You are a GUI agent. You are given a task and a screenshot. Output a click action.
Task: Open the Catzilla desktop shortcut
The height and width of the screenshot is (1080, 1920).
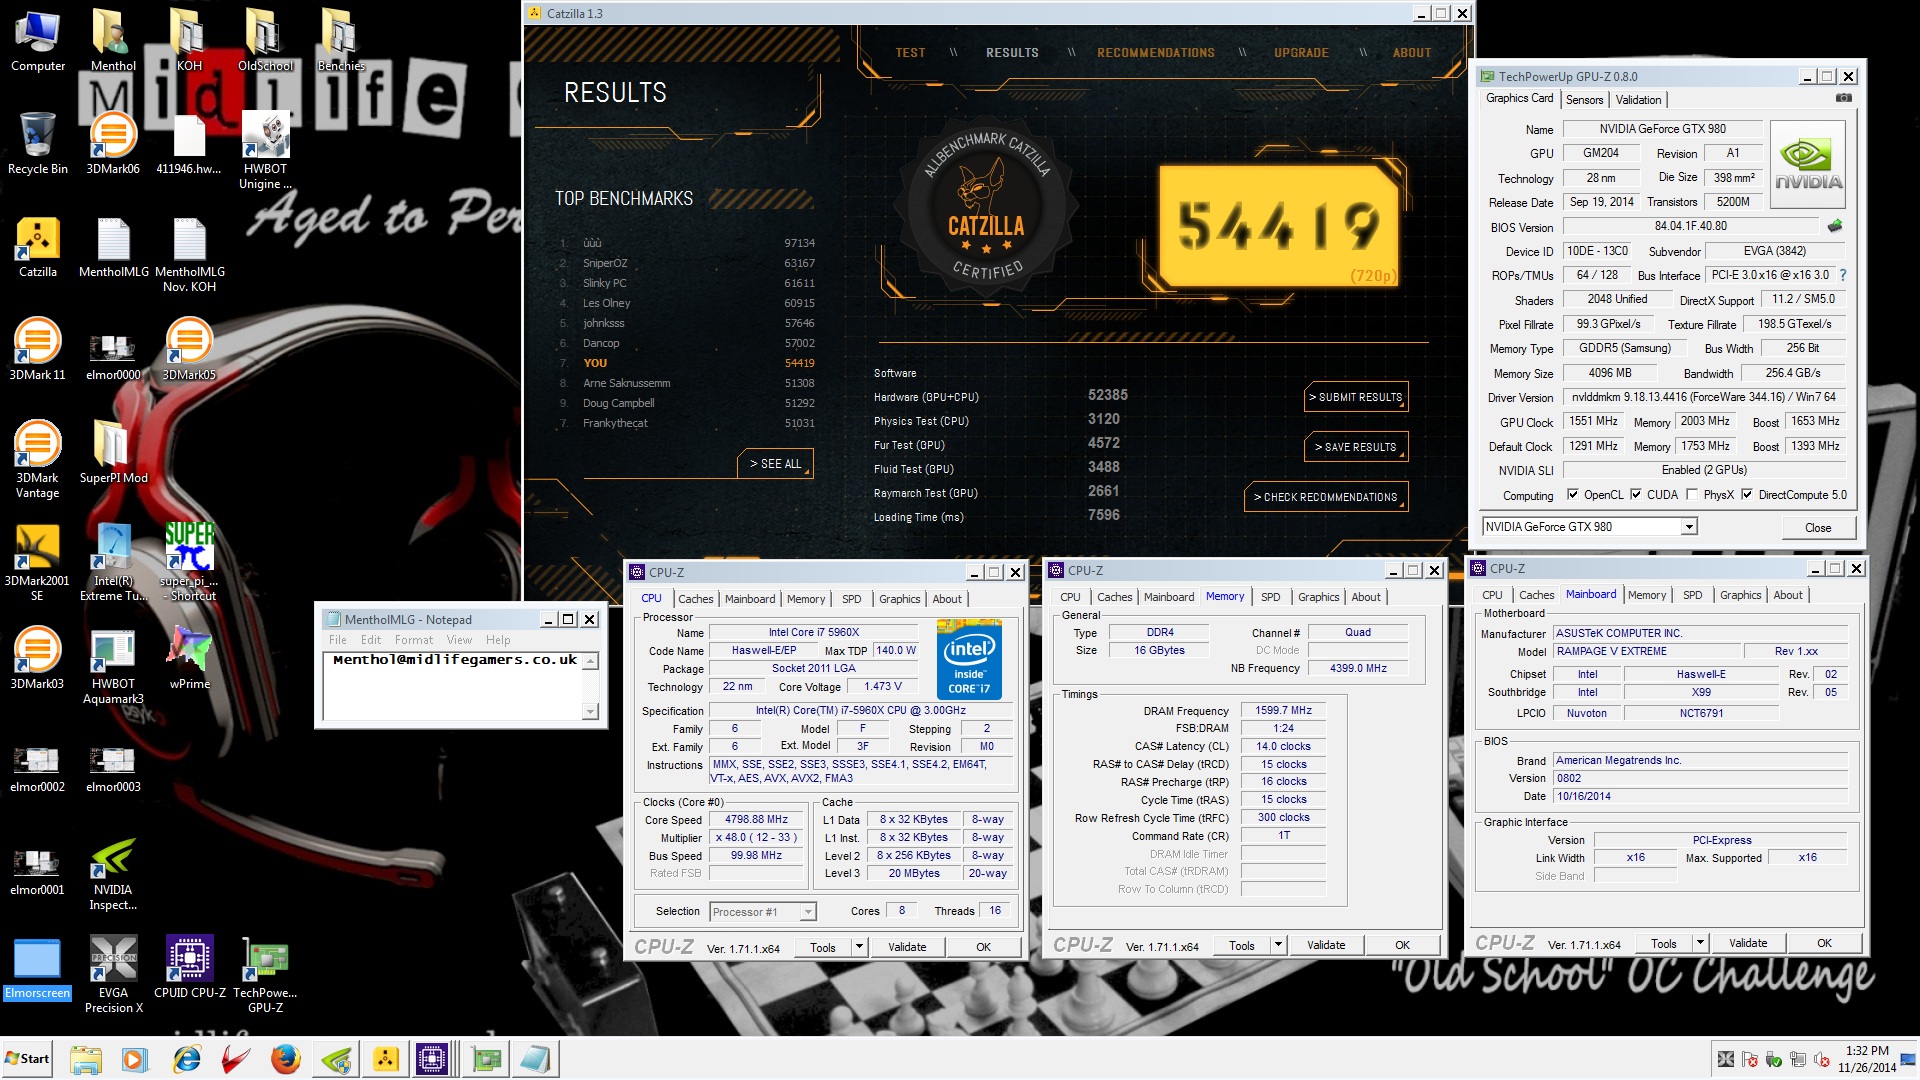click(38, 247)
